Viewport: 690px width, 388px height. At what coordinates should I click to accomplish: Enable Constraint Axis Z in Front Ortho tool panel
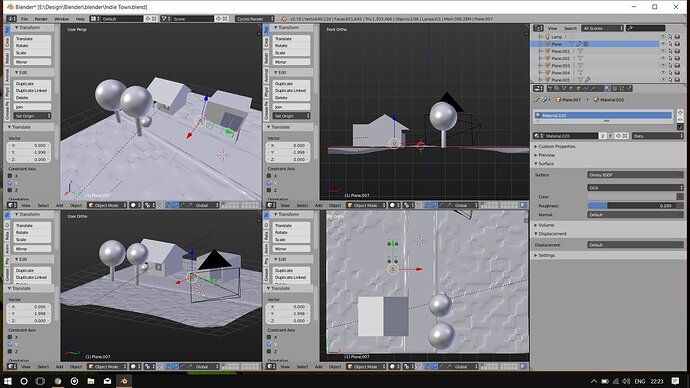pos(269,190)
